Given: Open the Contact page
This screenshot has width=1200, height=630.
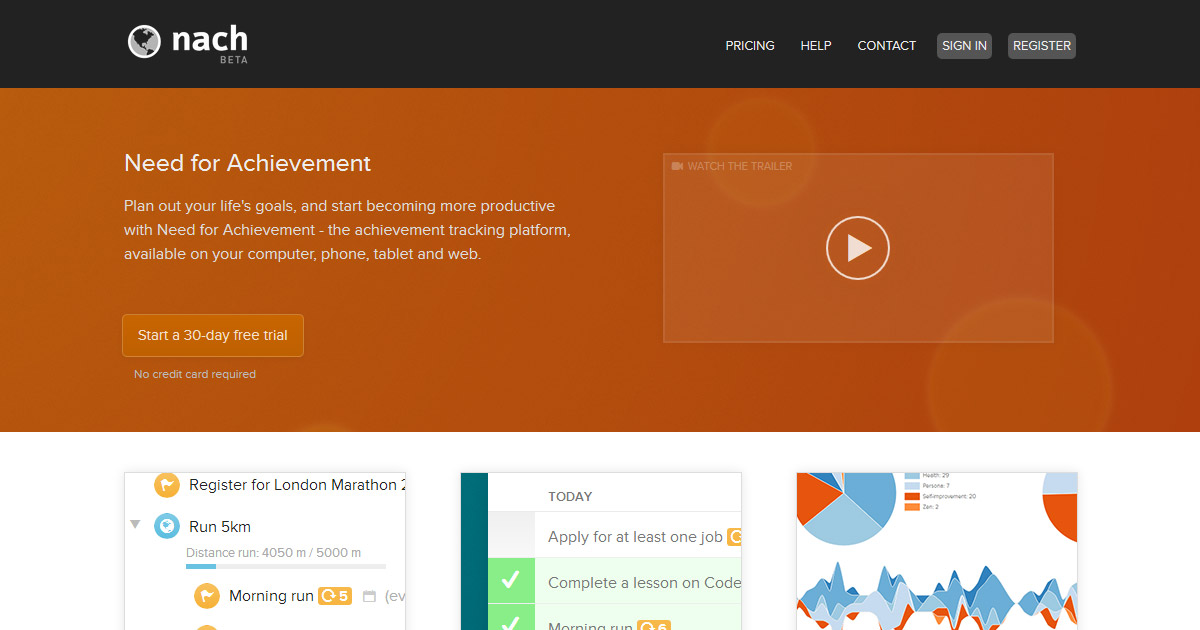Looking at the screenshot, I should pyautogui.click(x=886, y=46).
